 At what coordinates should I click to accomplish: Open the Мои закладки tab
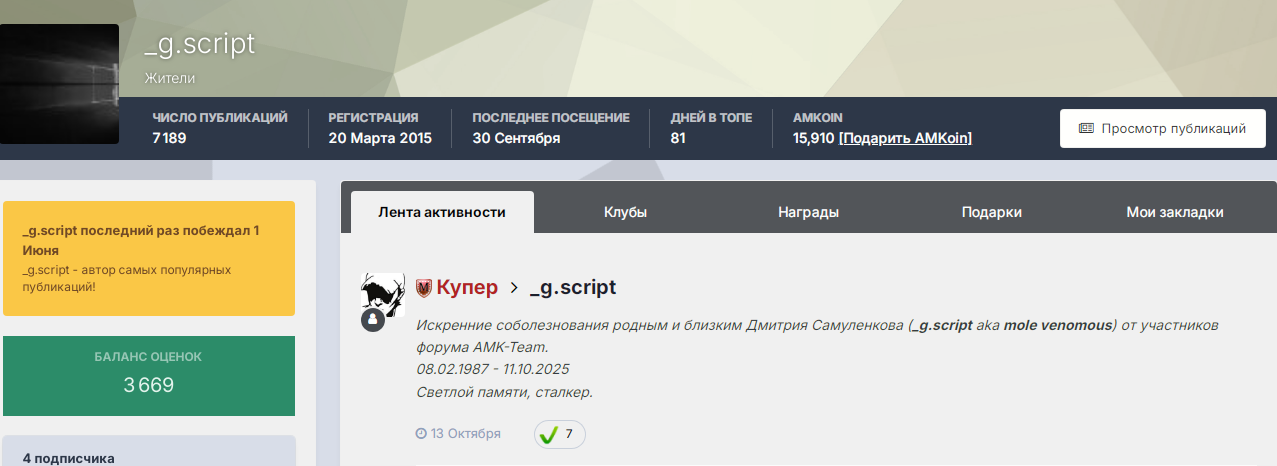pos(1174,212)
